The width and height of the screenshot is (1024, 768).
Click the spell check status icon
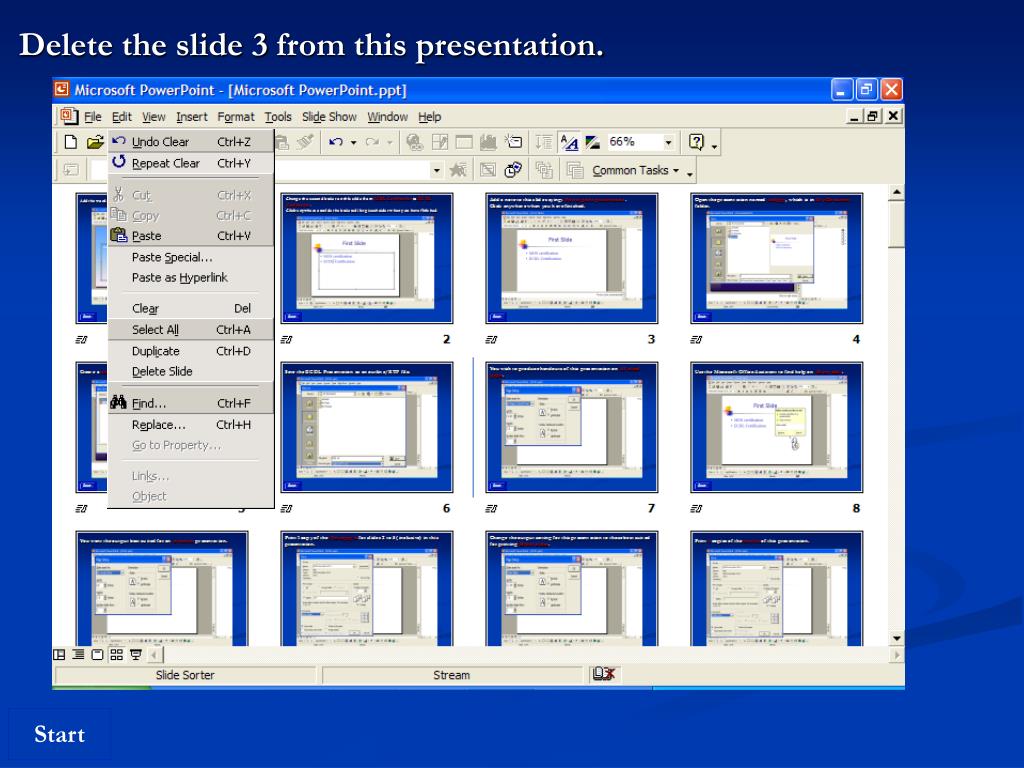click(x=604, y=674)
